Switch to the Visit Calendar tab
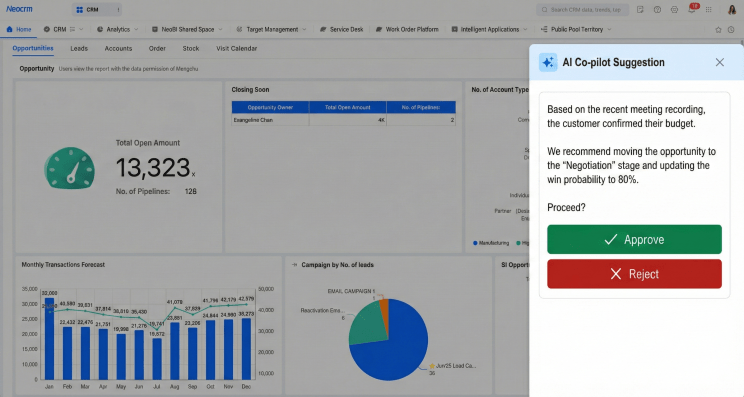744x397 pixels. [236, 48]
